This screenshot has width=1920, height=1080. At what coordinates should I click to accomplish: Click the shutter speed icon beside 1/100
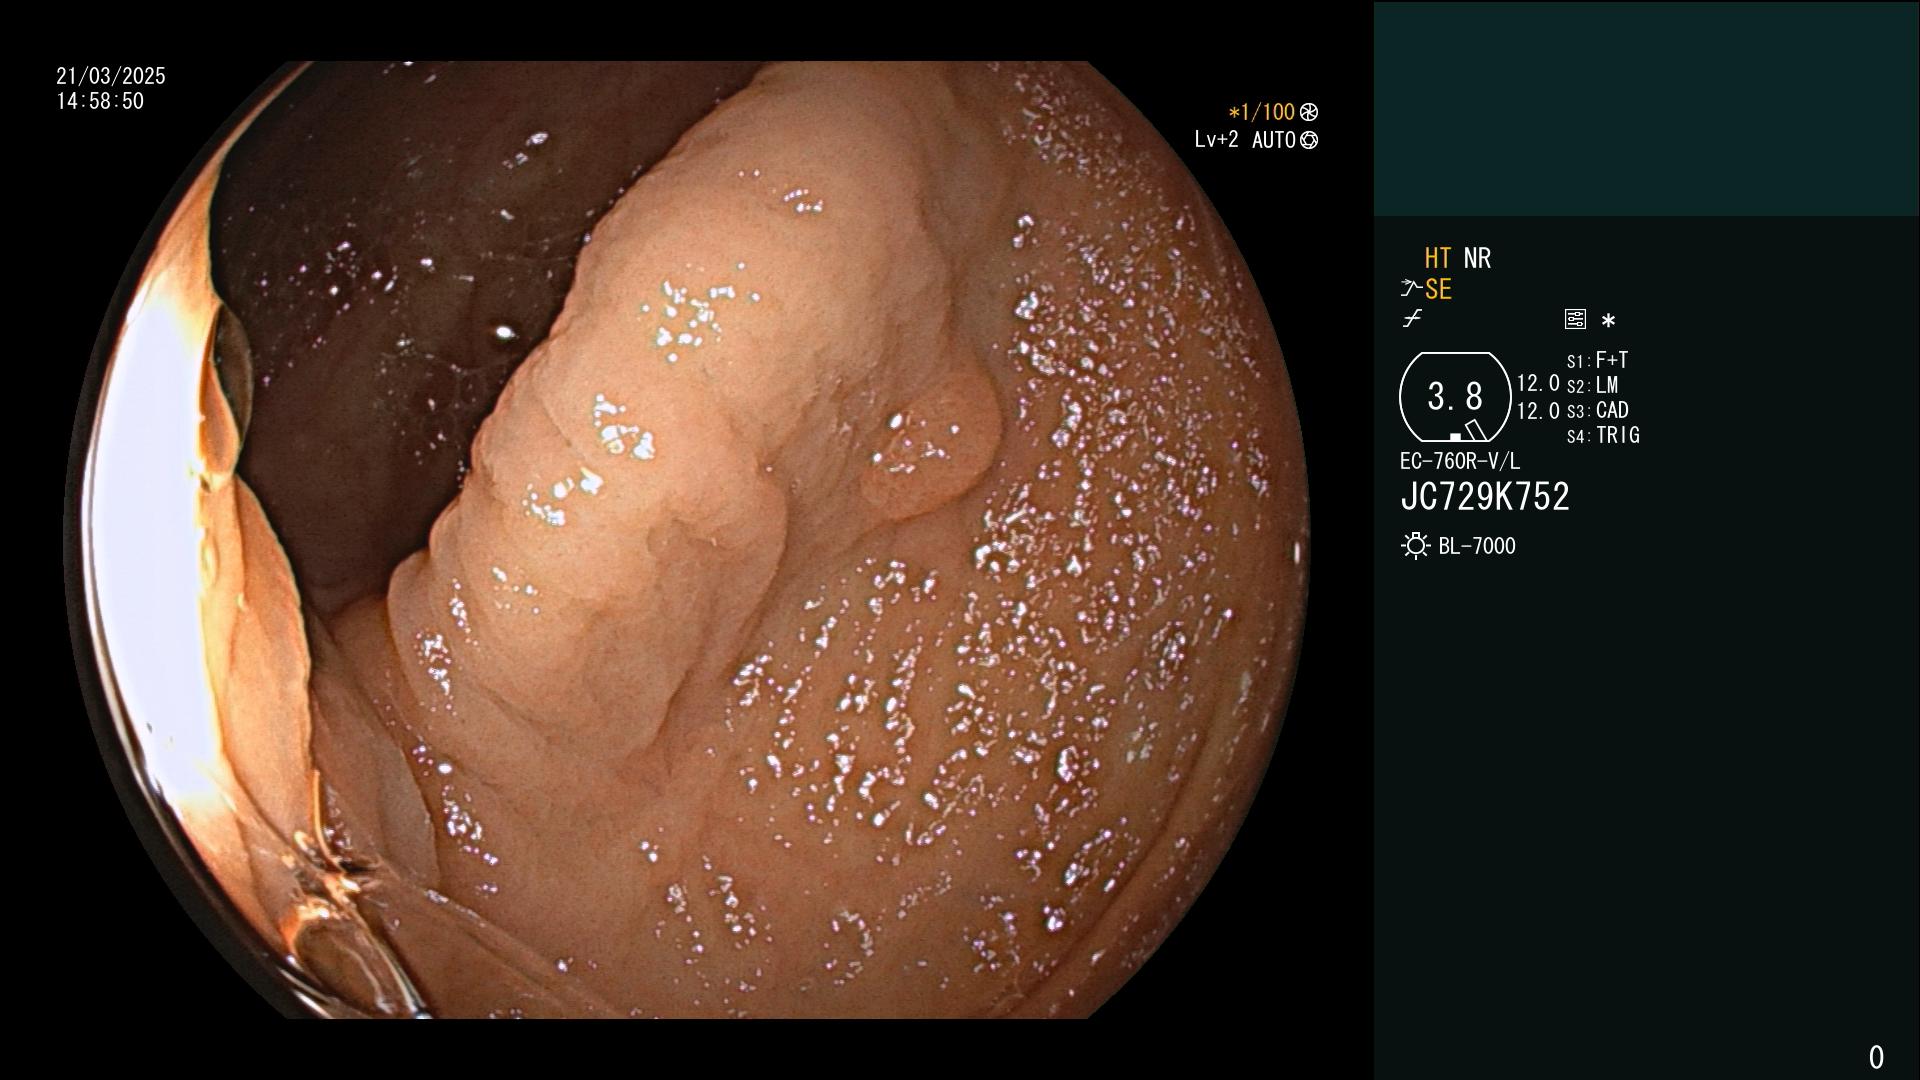coord(1308,112)
